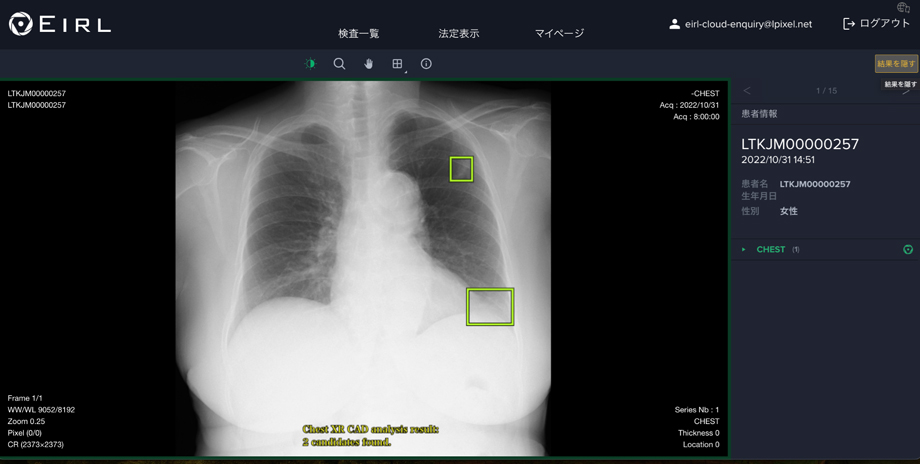Click the info overlay icon
The height and width of the screenshot is (464, 920).
(427, 64)
